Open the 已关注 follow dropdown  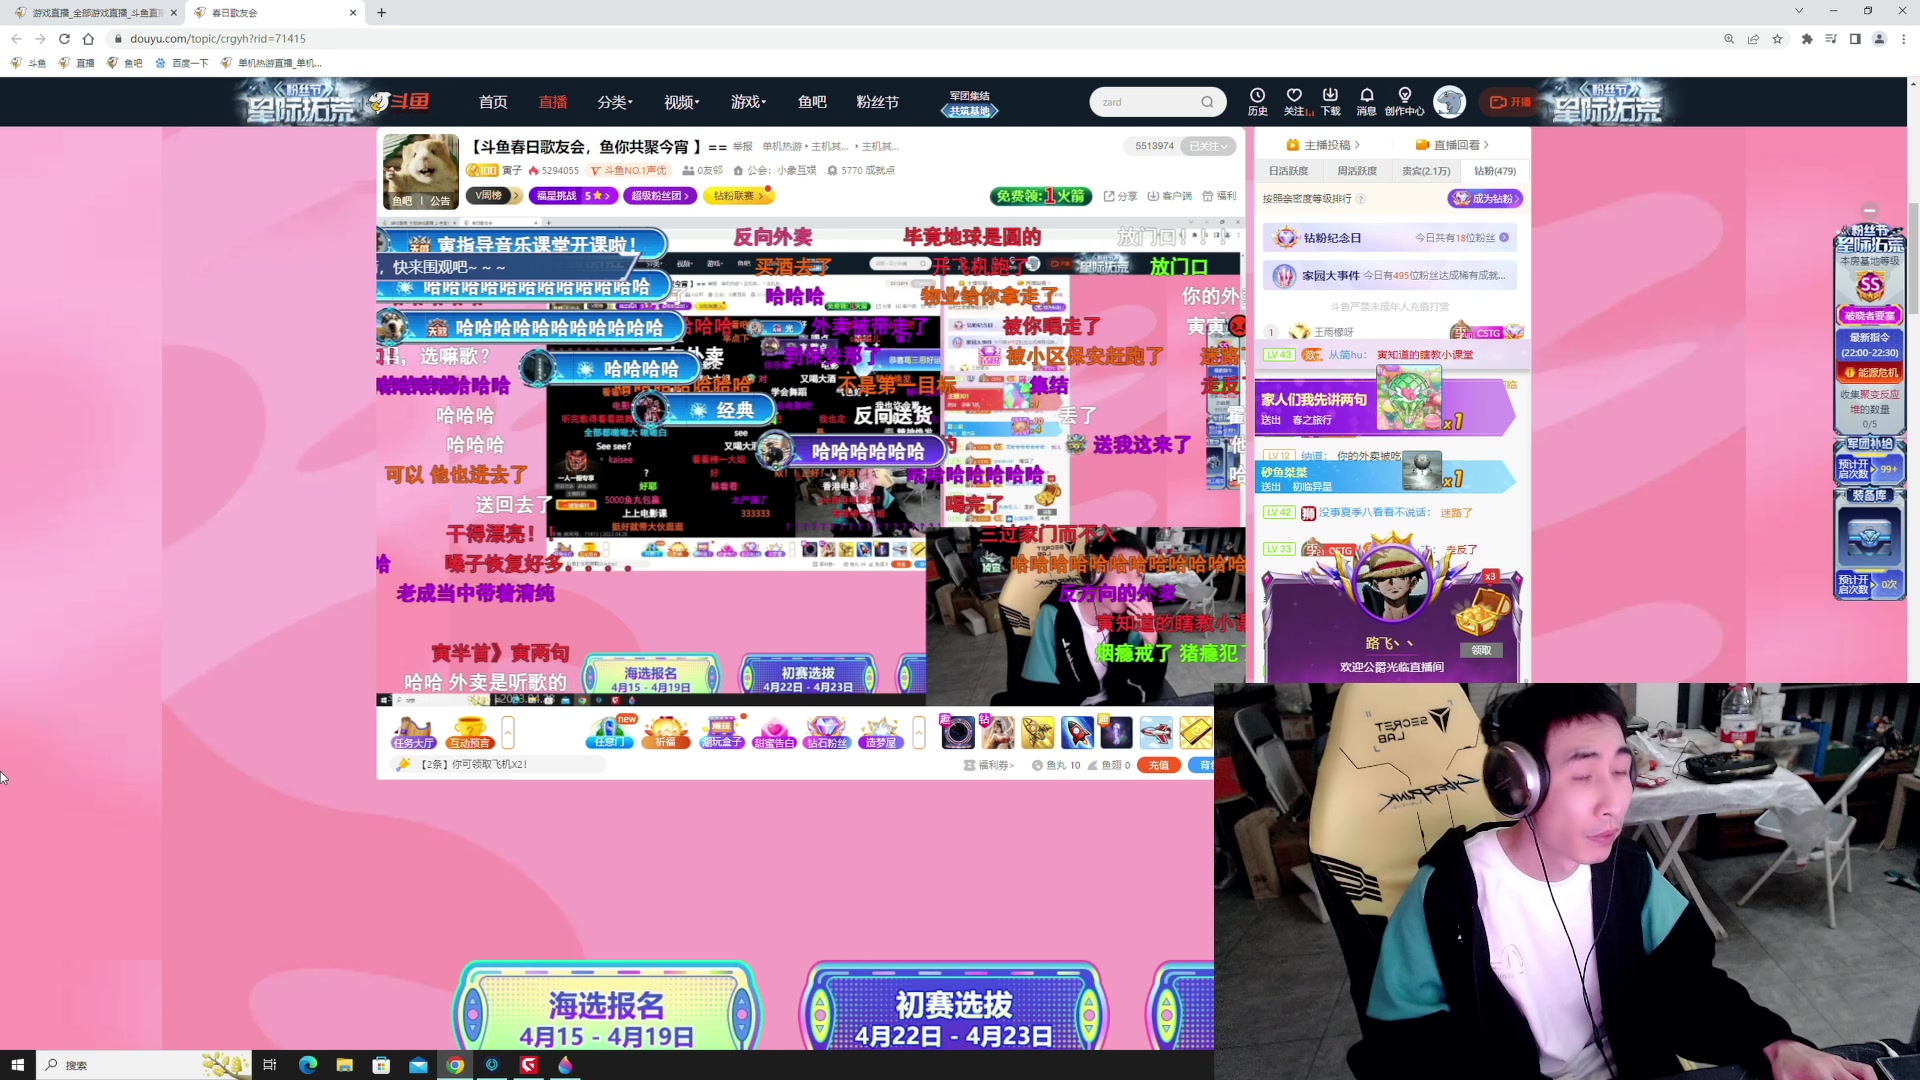(x=1208, y=146)
